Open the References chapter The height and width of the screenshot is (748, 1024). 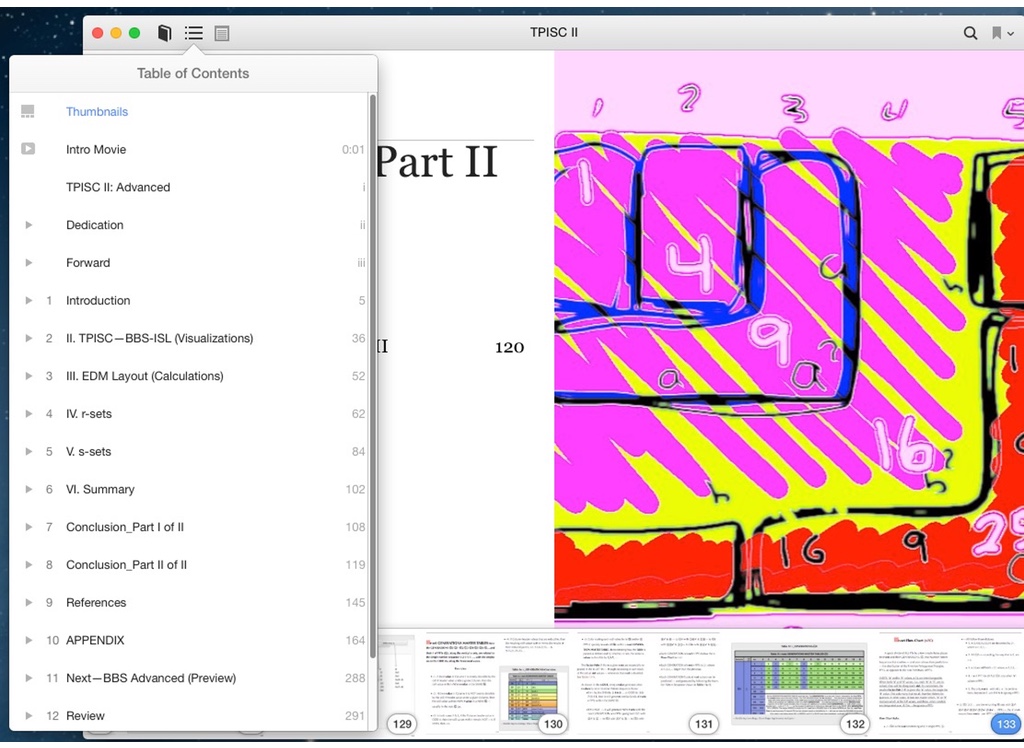pos(96,603)
